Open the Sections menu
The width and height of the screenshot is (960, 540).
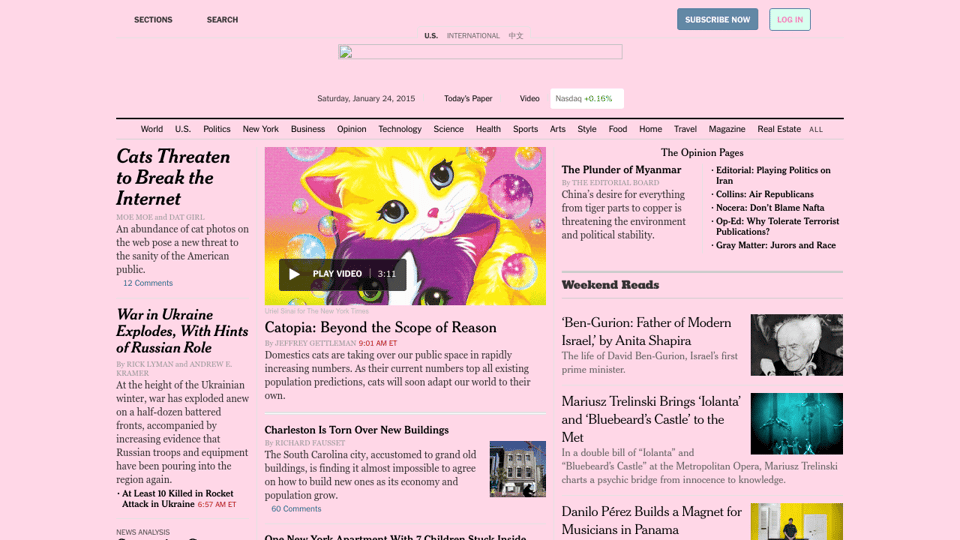click(x=153, y=20)
